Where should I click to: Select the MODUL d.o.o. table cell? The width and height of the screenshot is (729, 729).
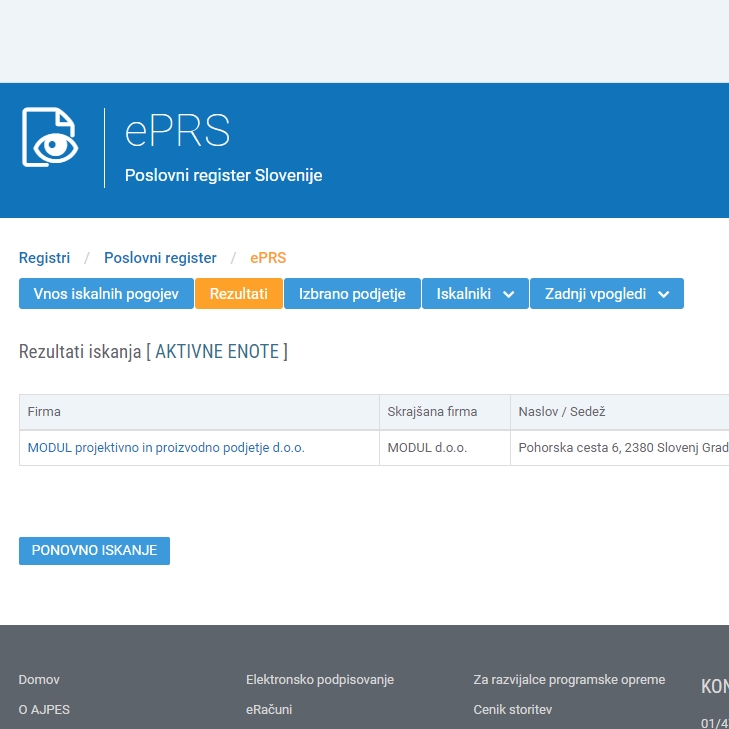445,448
